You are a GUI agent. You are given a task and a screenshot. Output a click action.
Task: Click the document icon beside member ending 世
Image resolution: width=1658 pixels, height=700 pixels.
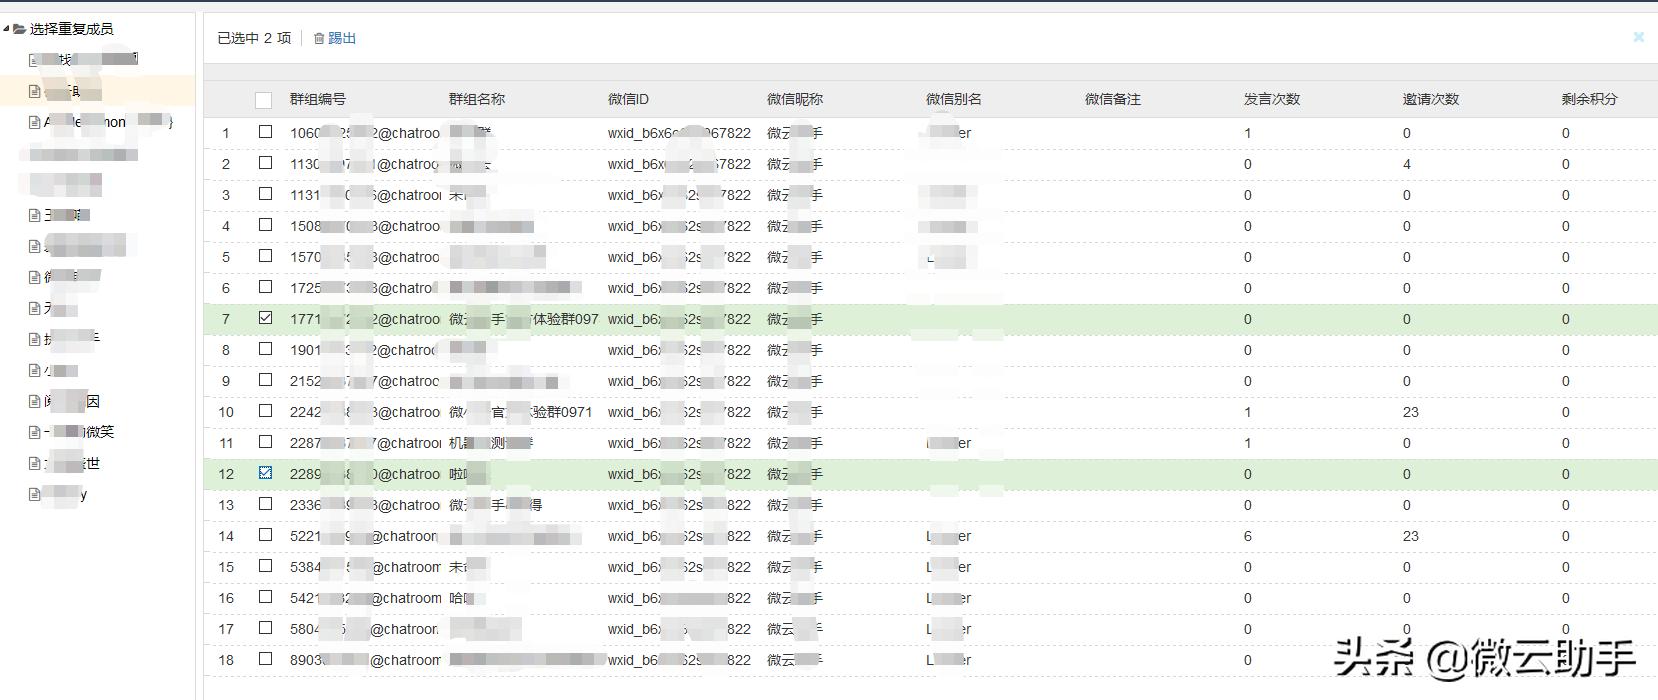coord(35,463)
